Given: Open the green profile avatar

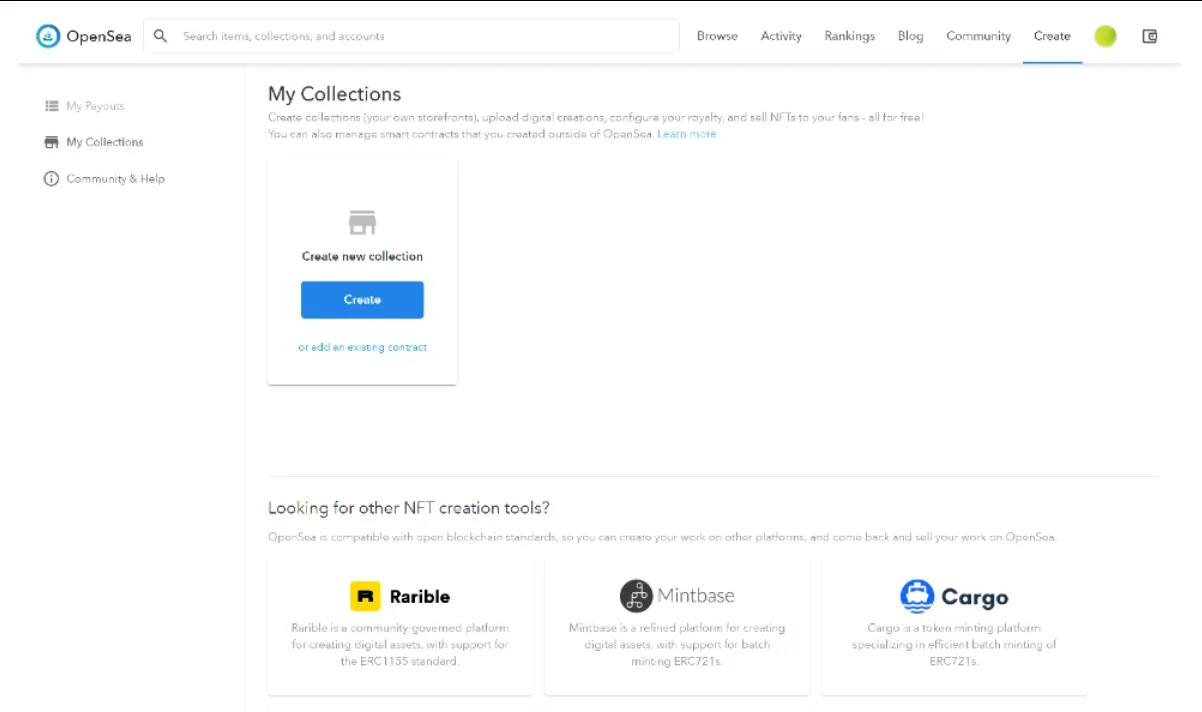Looking at the screenshot, I should (x=1105, y=36).
